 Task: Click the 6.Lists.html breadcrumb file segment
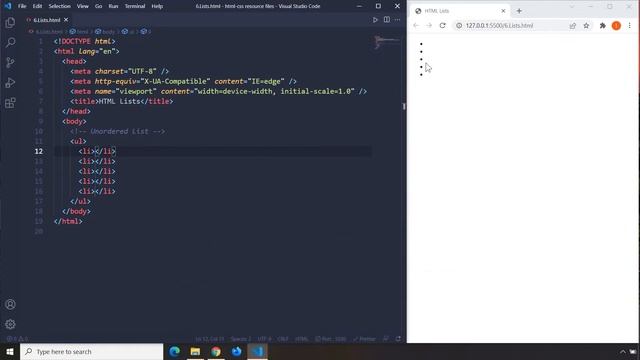[46, 31]
